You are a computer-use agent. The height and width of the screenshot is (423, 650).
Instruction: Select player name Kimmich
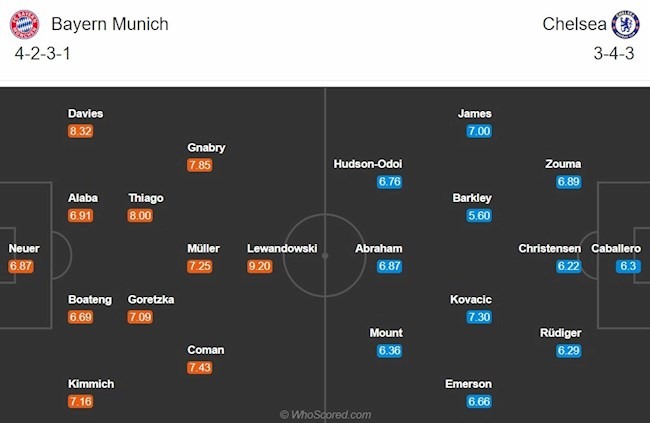tap(91, 384)
